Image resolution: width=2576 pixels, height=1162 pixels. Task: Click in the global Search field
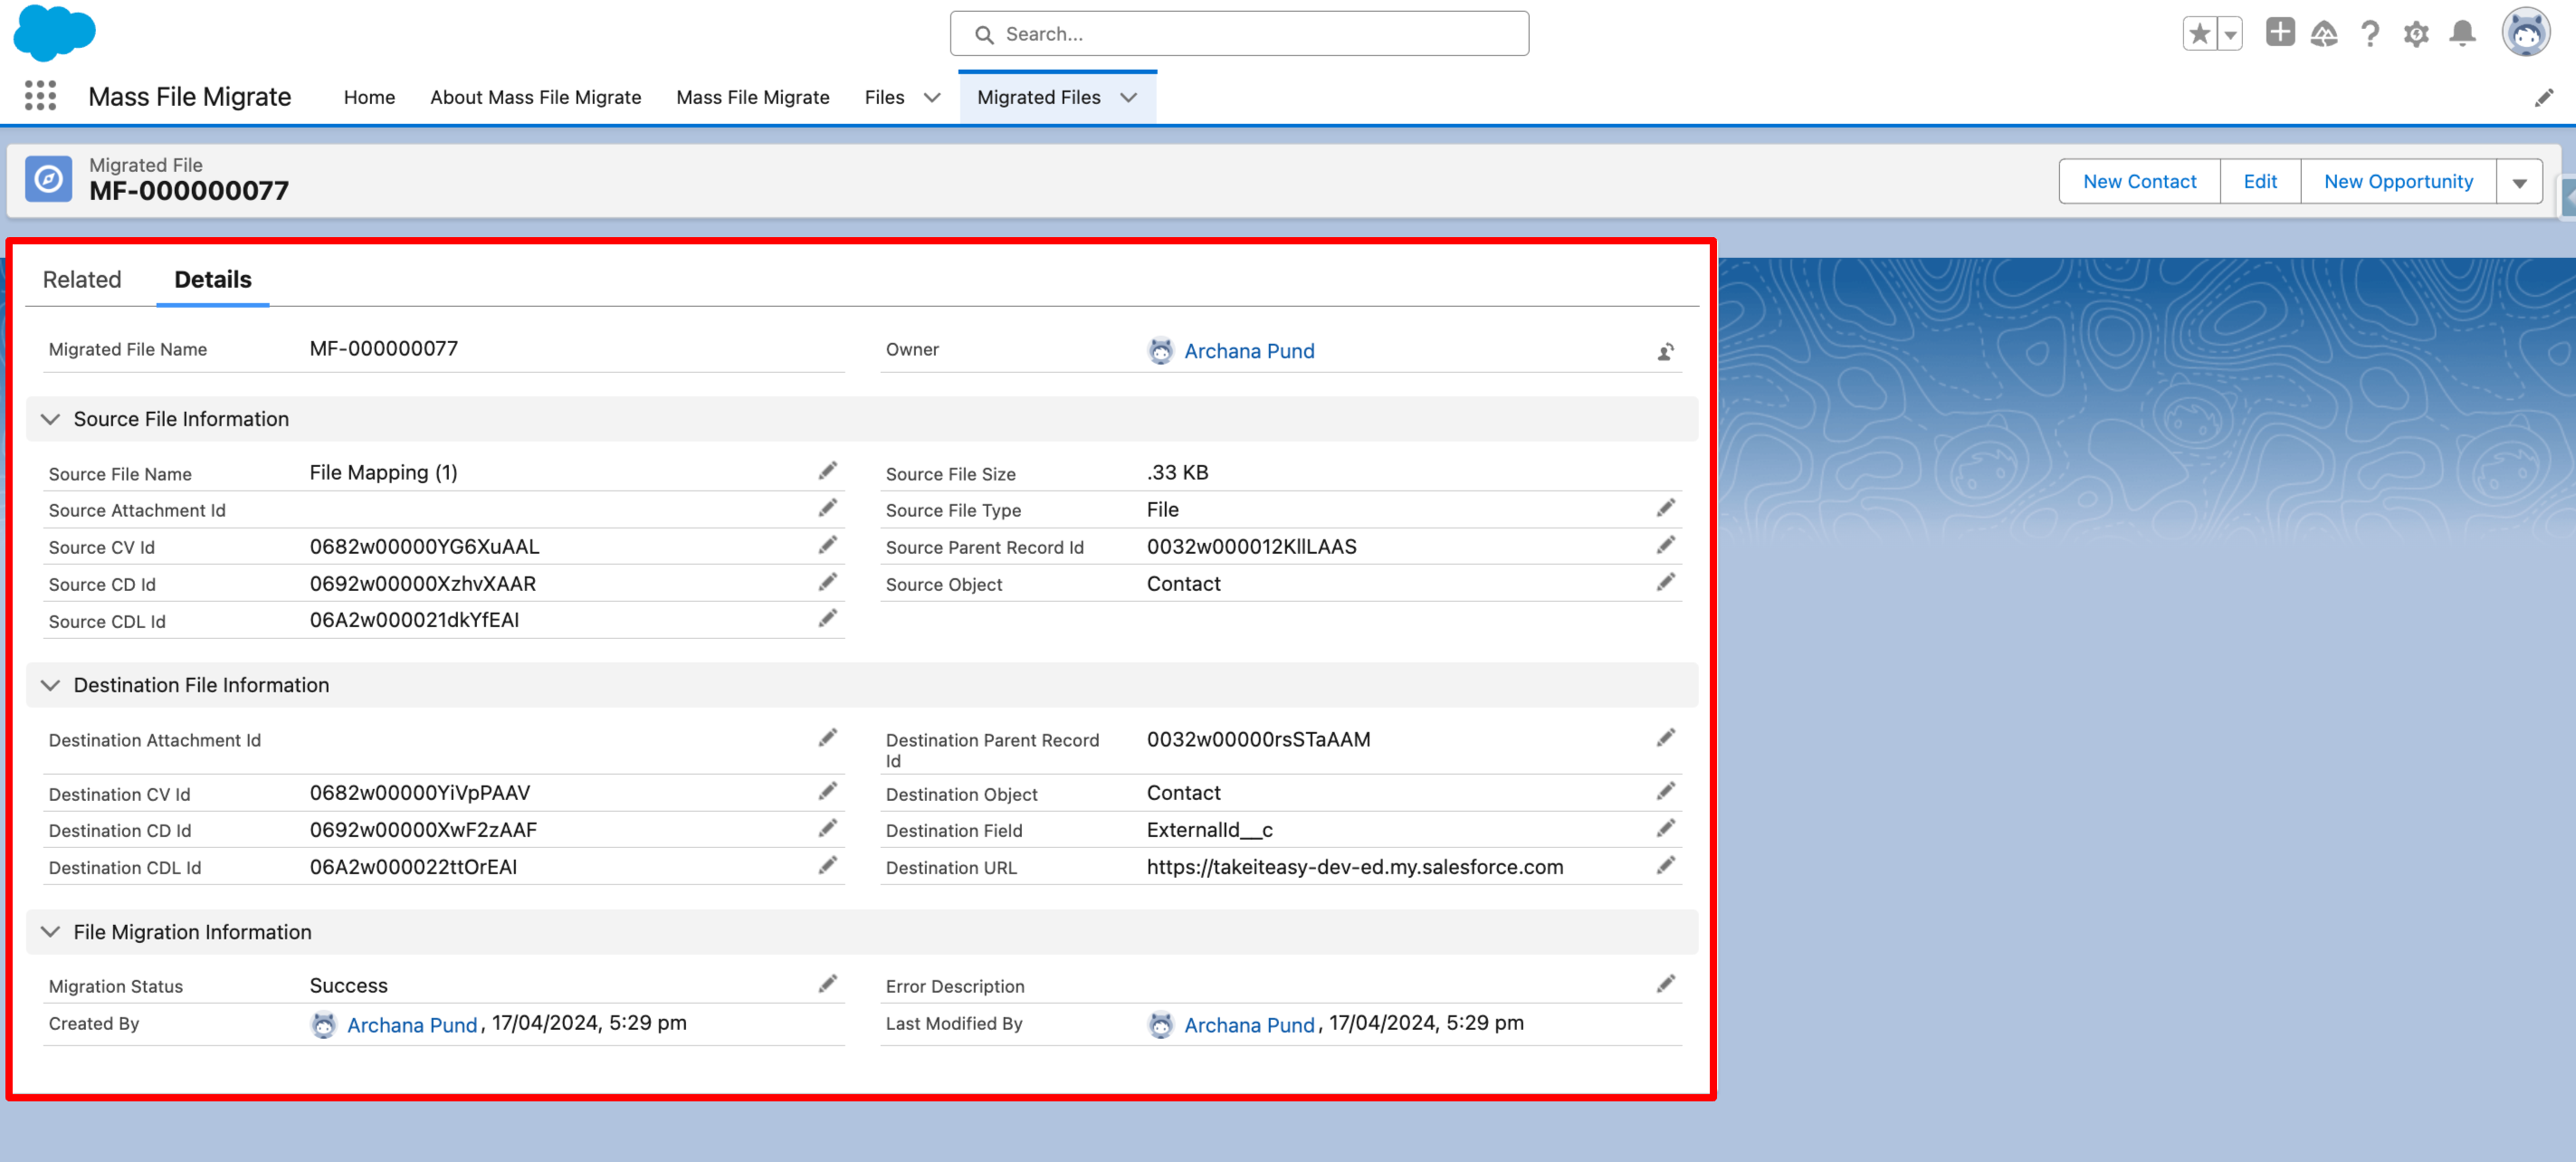(x=1240, y=34)
